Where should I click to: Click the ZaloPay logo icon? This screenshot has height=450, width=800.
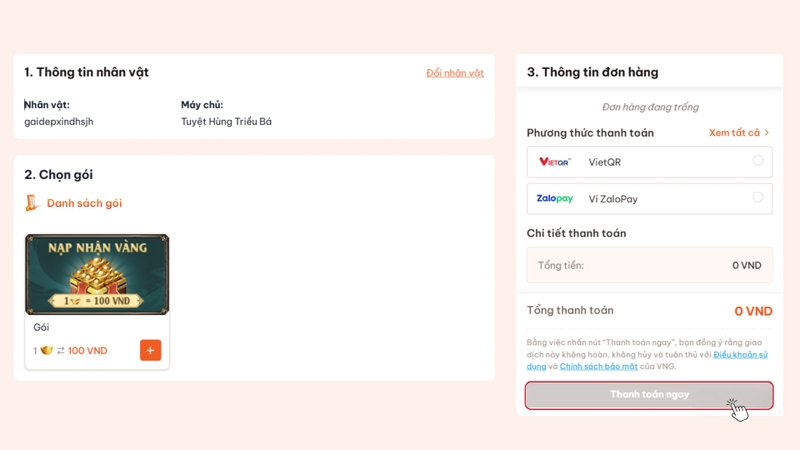[x=555, y=198]
